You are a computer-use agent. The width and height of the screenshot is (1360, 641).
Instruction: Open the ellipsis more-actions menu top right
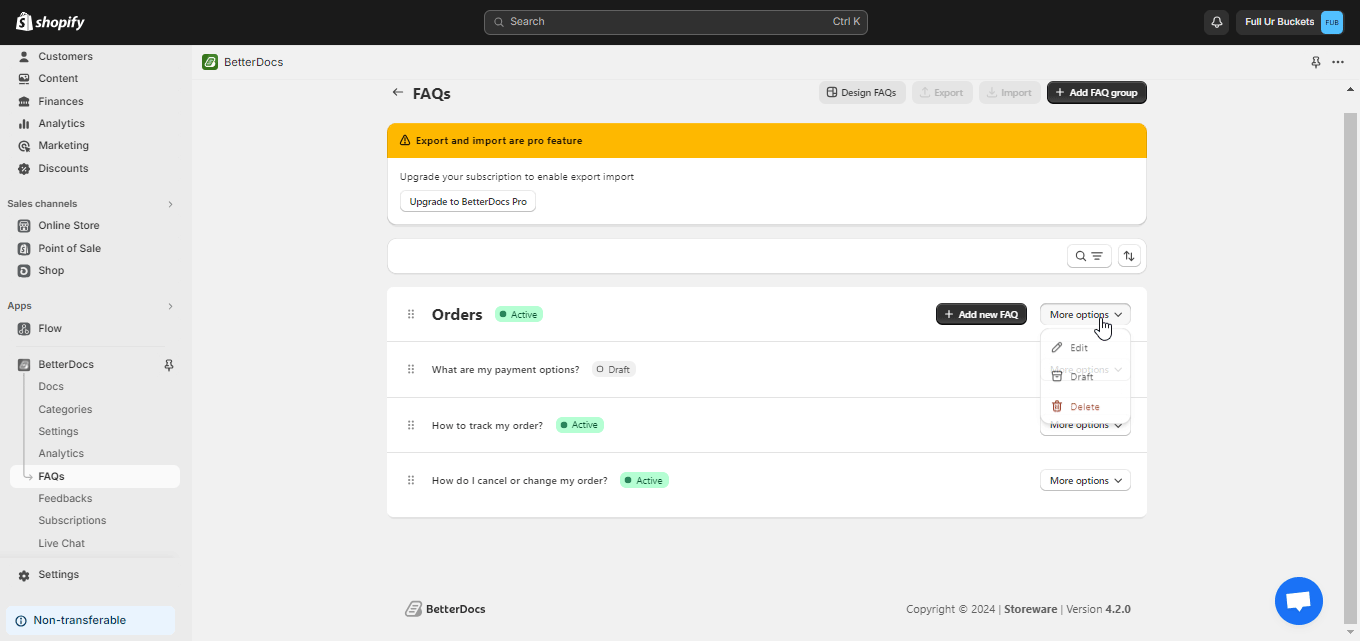1338,62
